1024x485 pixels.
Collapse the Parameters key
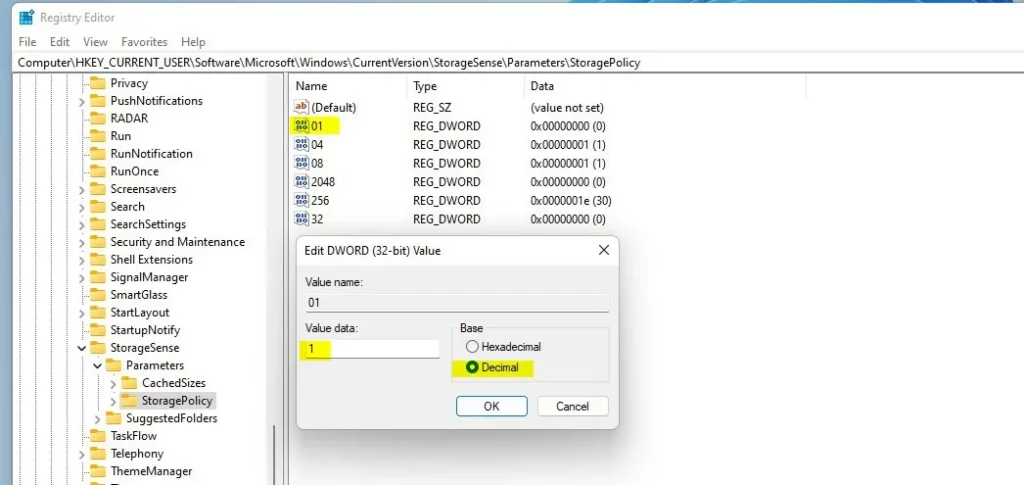click(97, 366)
